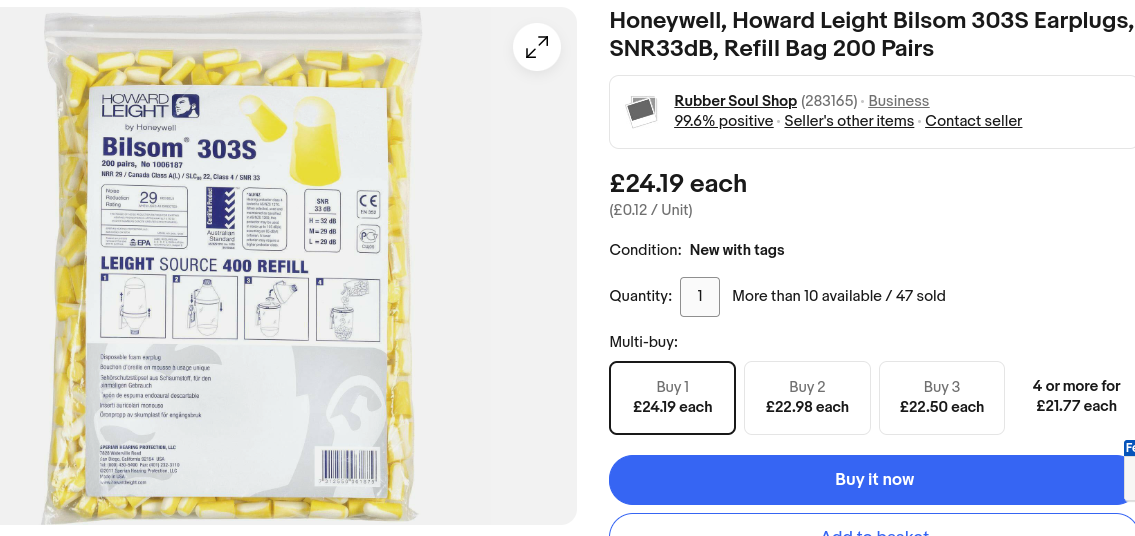
Task: Choose Buy 3 at £22.50 each
Action: 941,397
